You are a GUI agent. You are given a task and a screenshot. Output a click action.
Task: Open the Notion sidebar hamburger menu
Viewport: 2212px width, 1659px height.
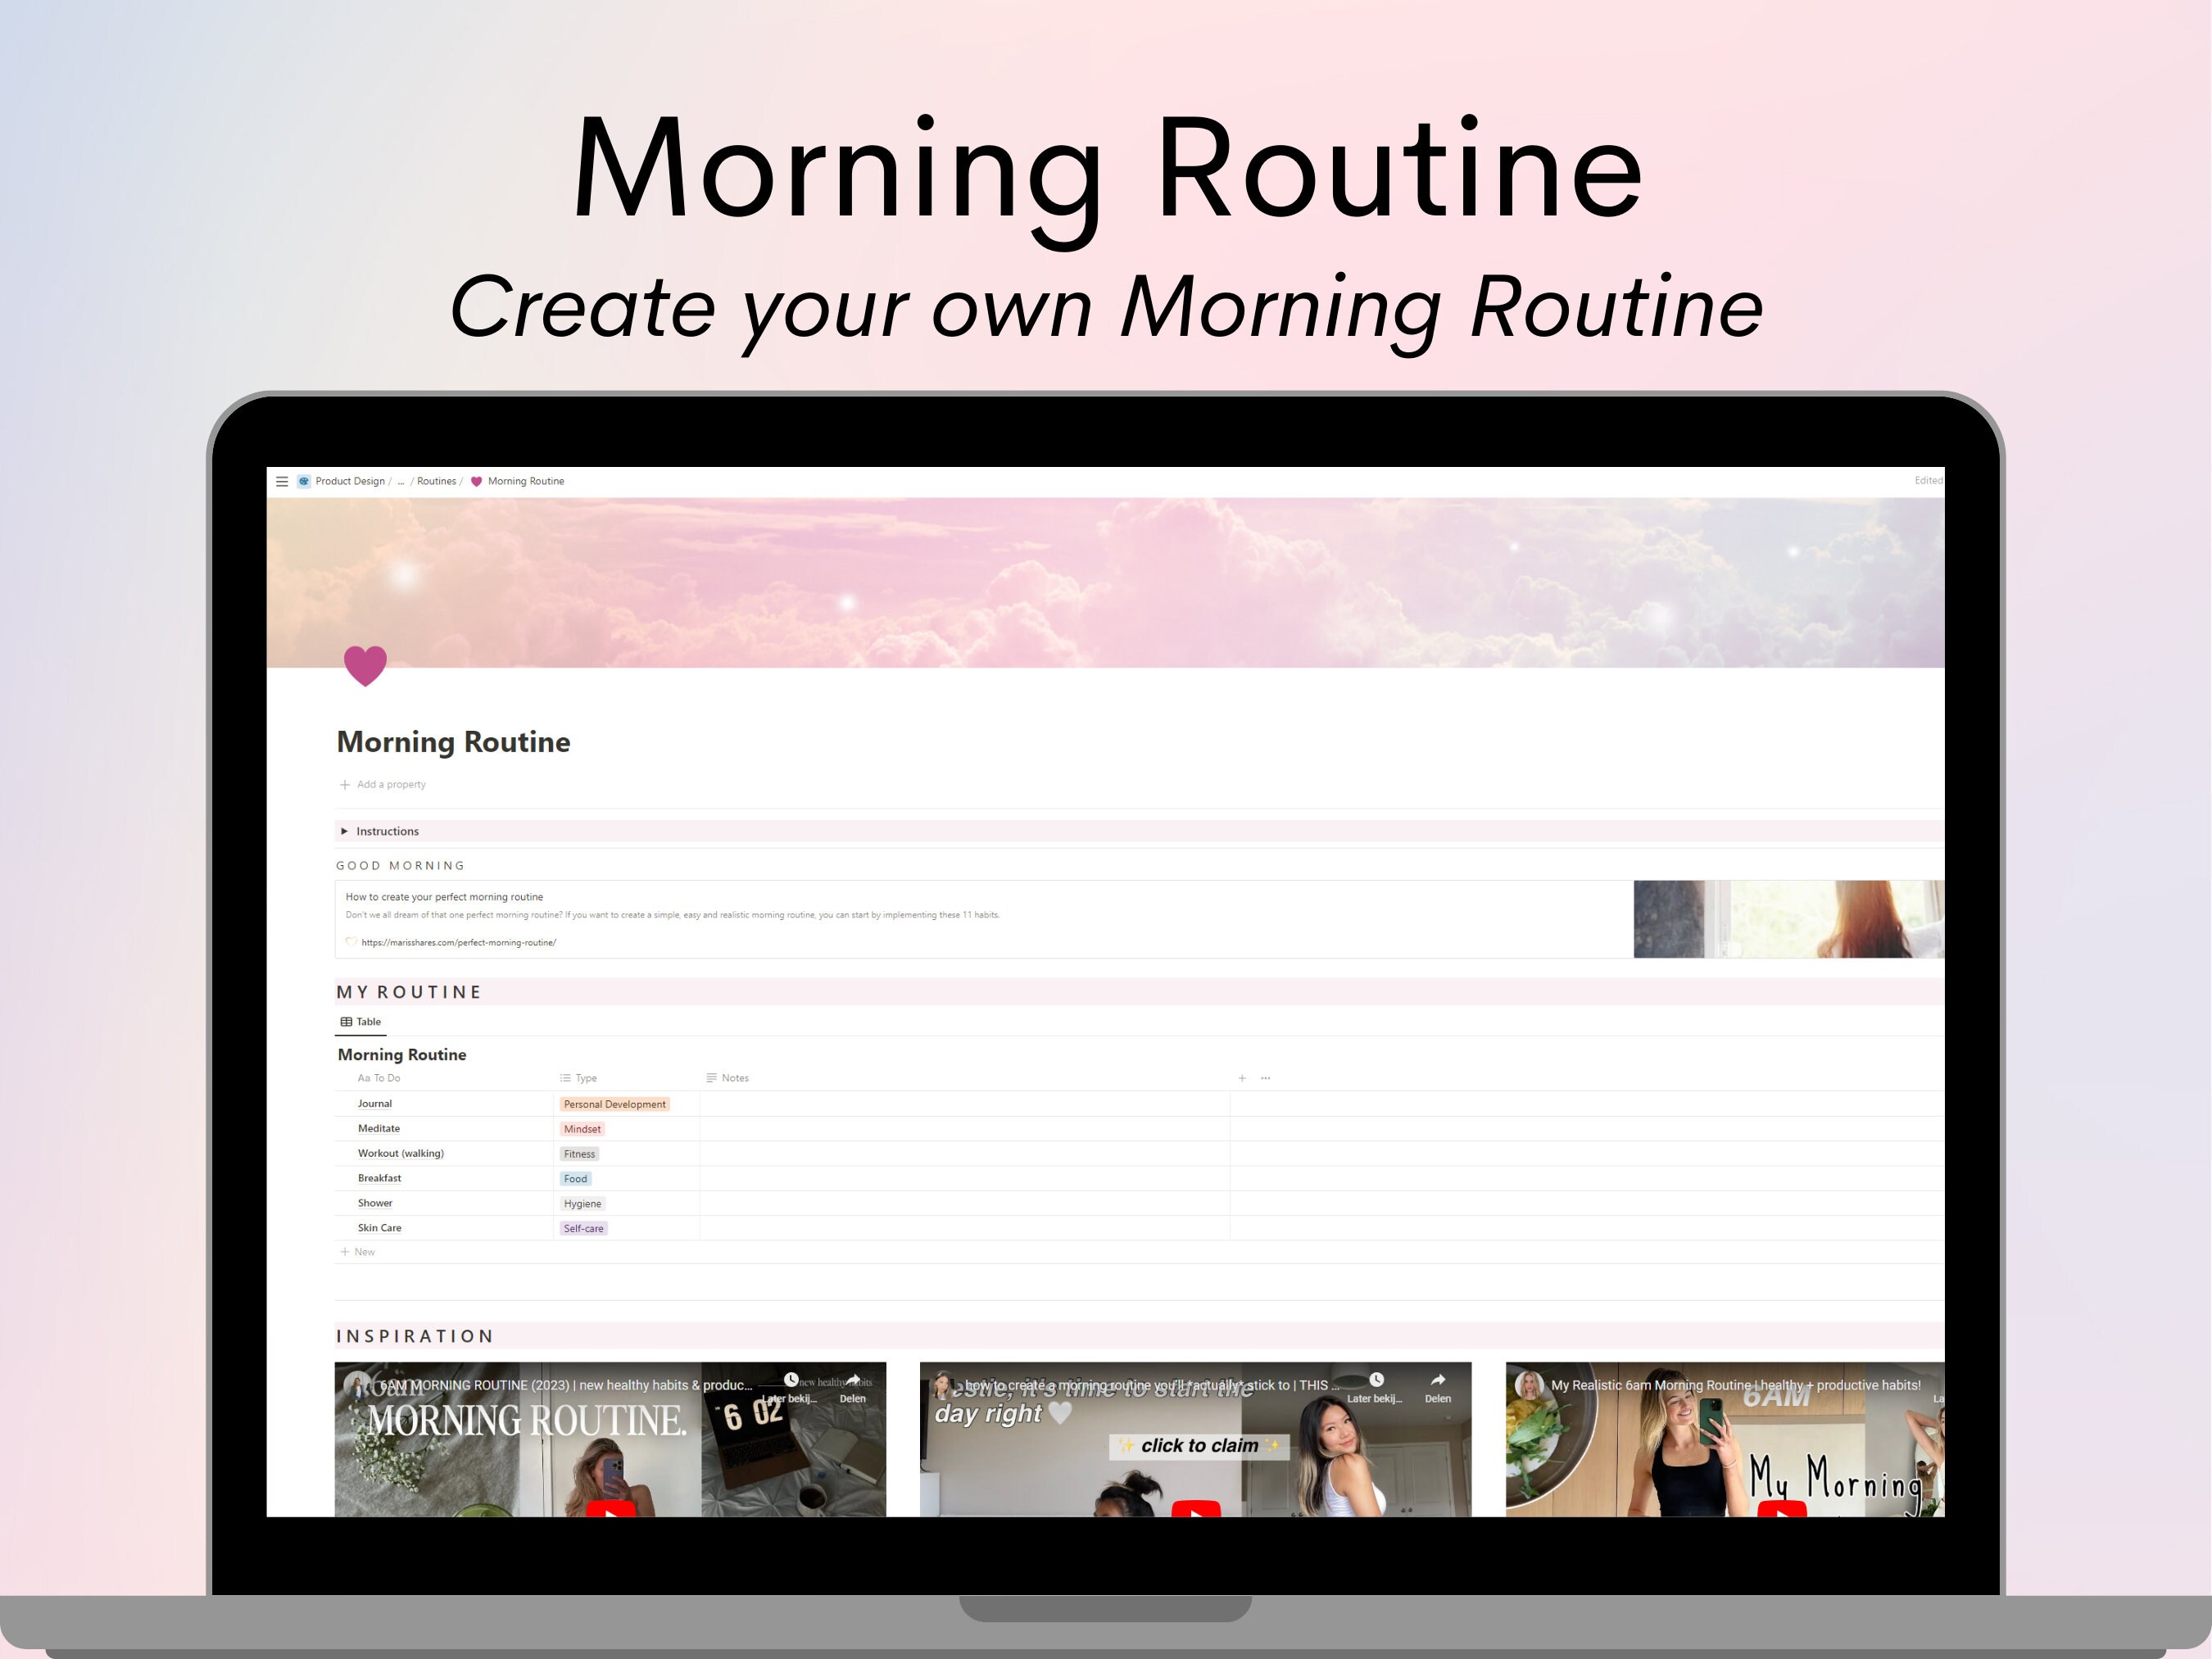[x=282, y=481]
